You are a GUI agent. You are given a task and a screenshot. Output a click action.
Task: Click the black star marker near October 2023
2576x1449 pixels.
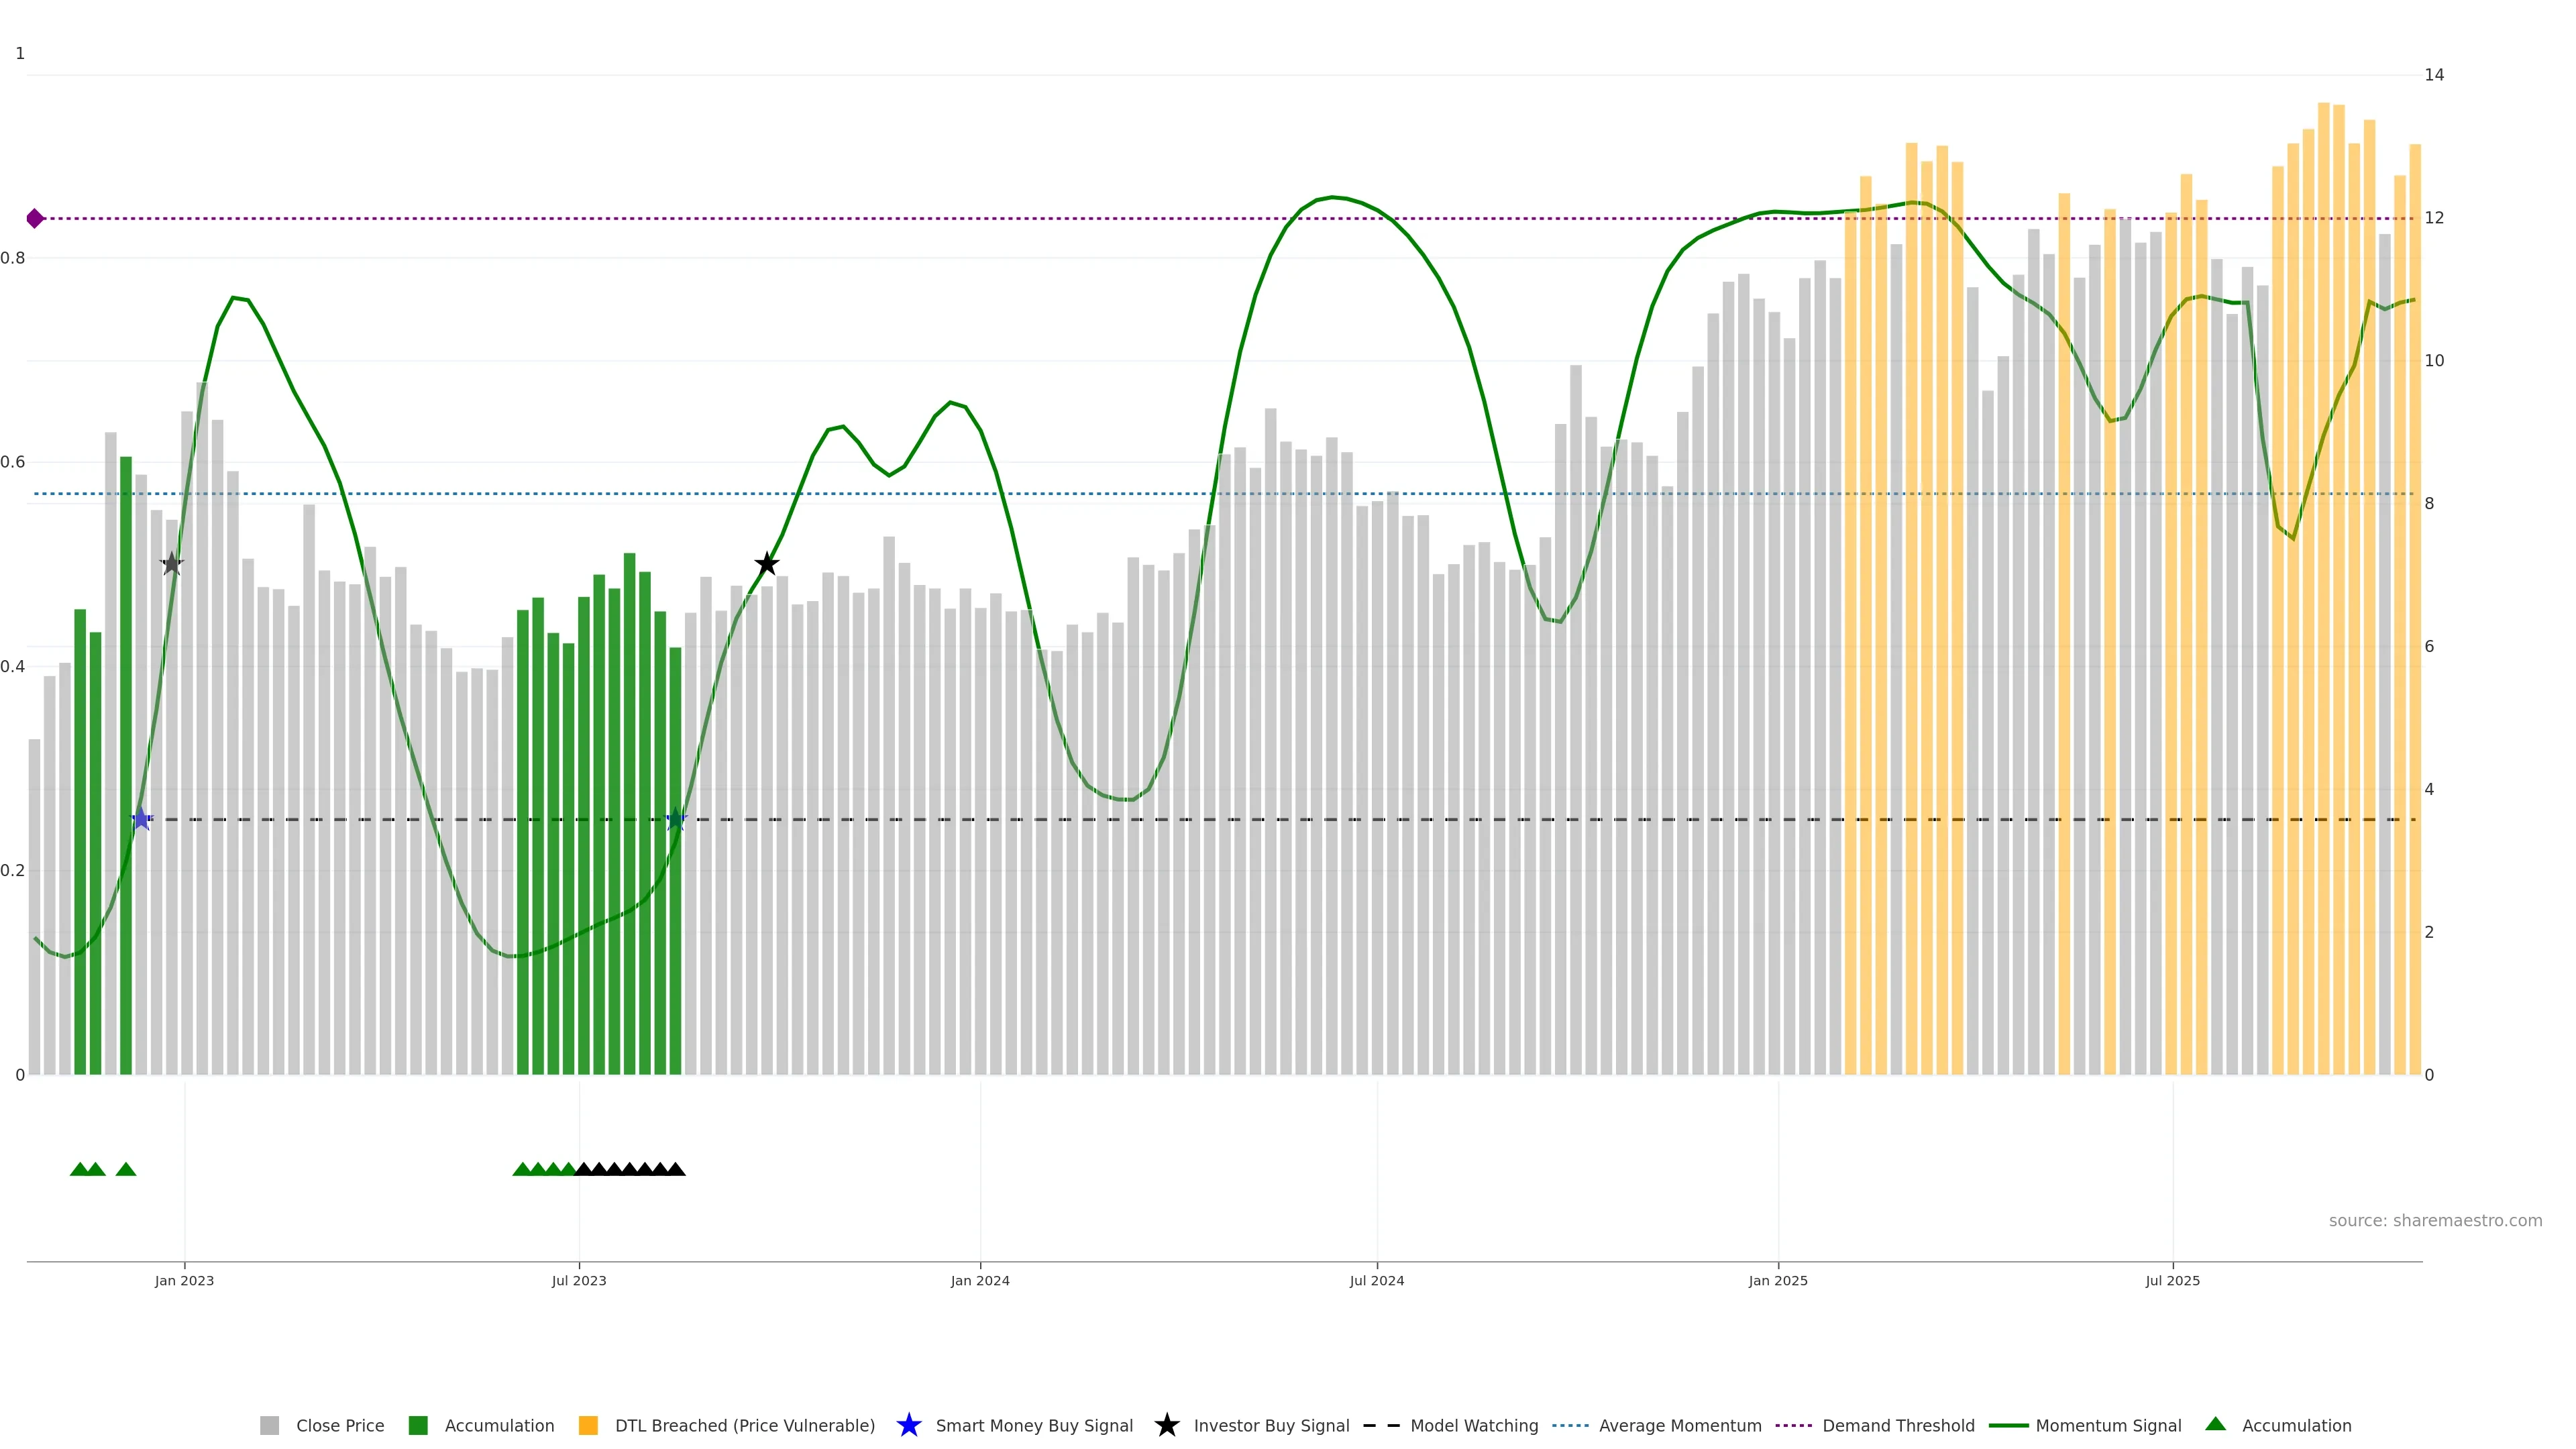766,564
